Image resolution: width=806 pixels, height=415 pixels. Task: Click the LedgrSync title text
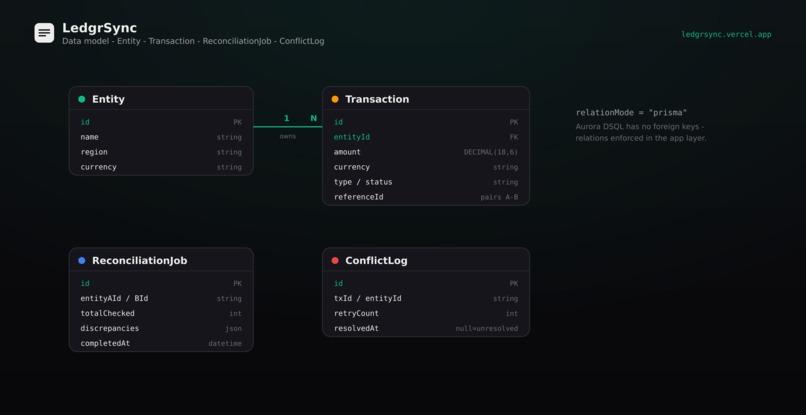point(100,28)
